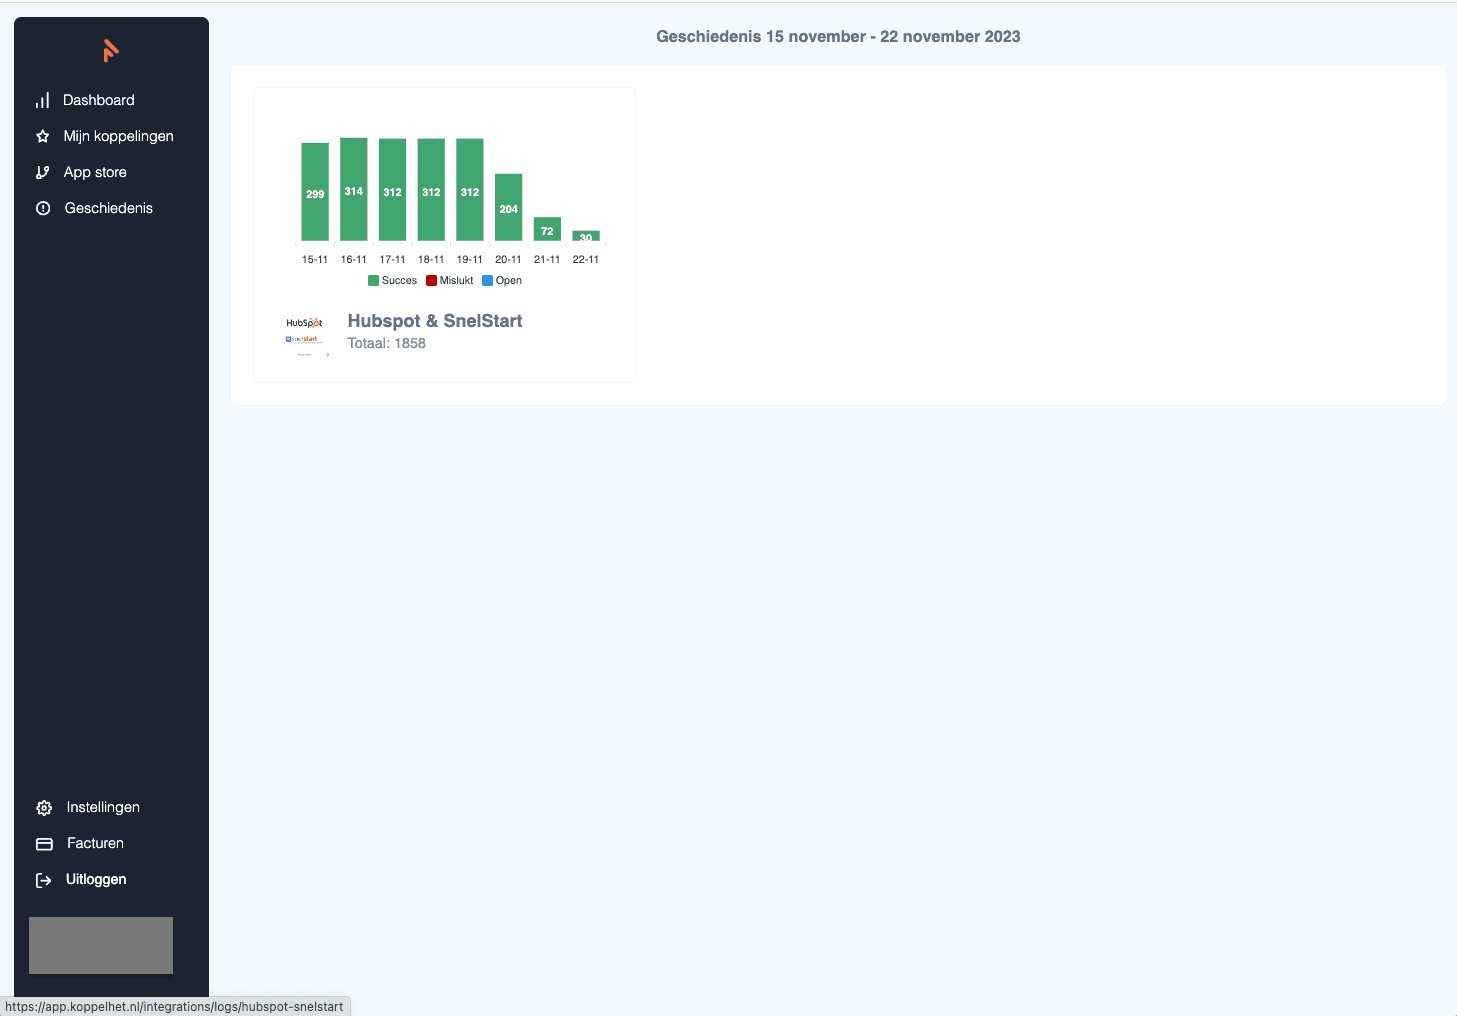Click the green Succes legend swatch
The image size is (1457, 1016).
(374, 281)
